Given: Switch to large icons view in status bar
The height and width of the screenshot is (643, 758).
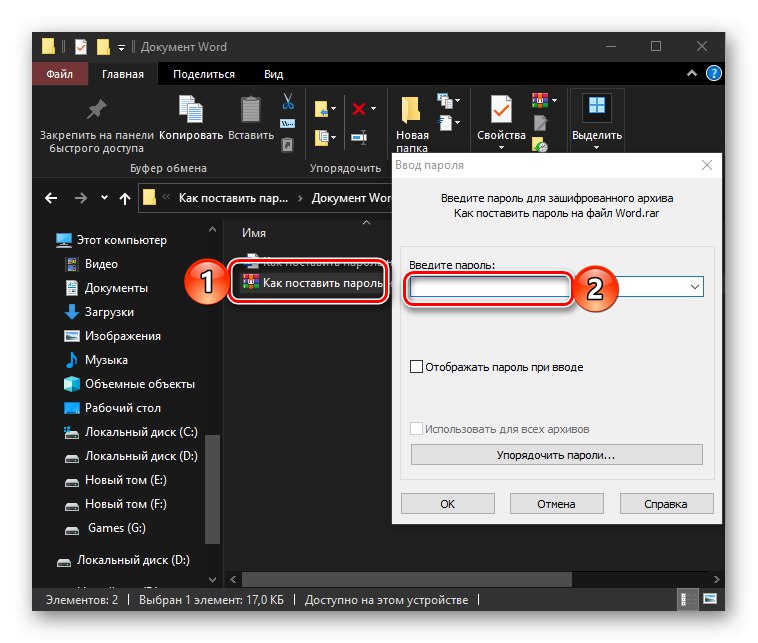Looking at the screenshot, I should click(x=710, y=599).
